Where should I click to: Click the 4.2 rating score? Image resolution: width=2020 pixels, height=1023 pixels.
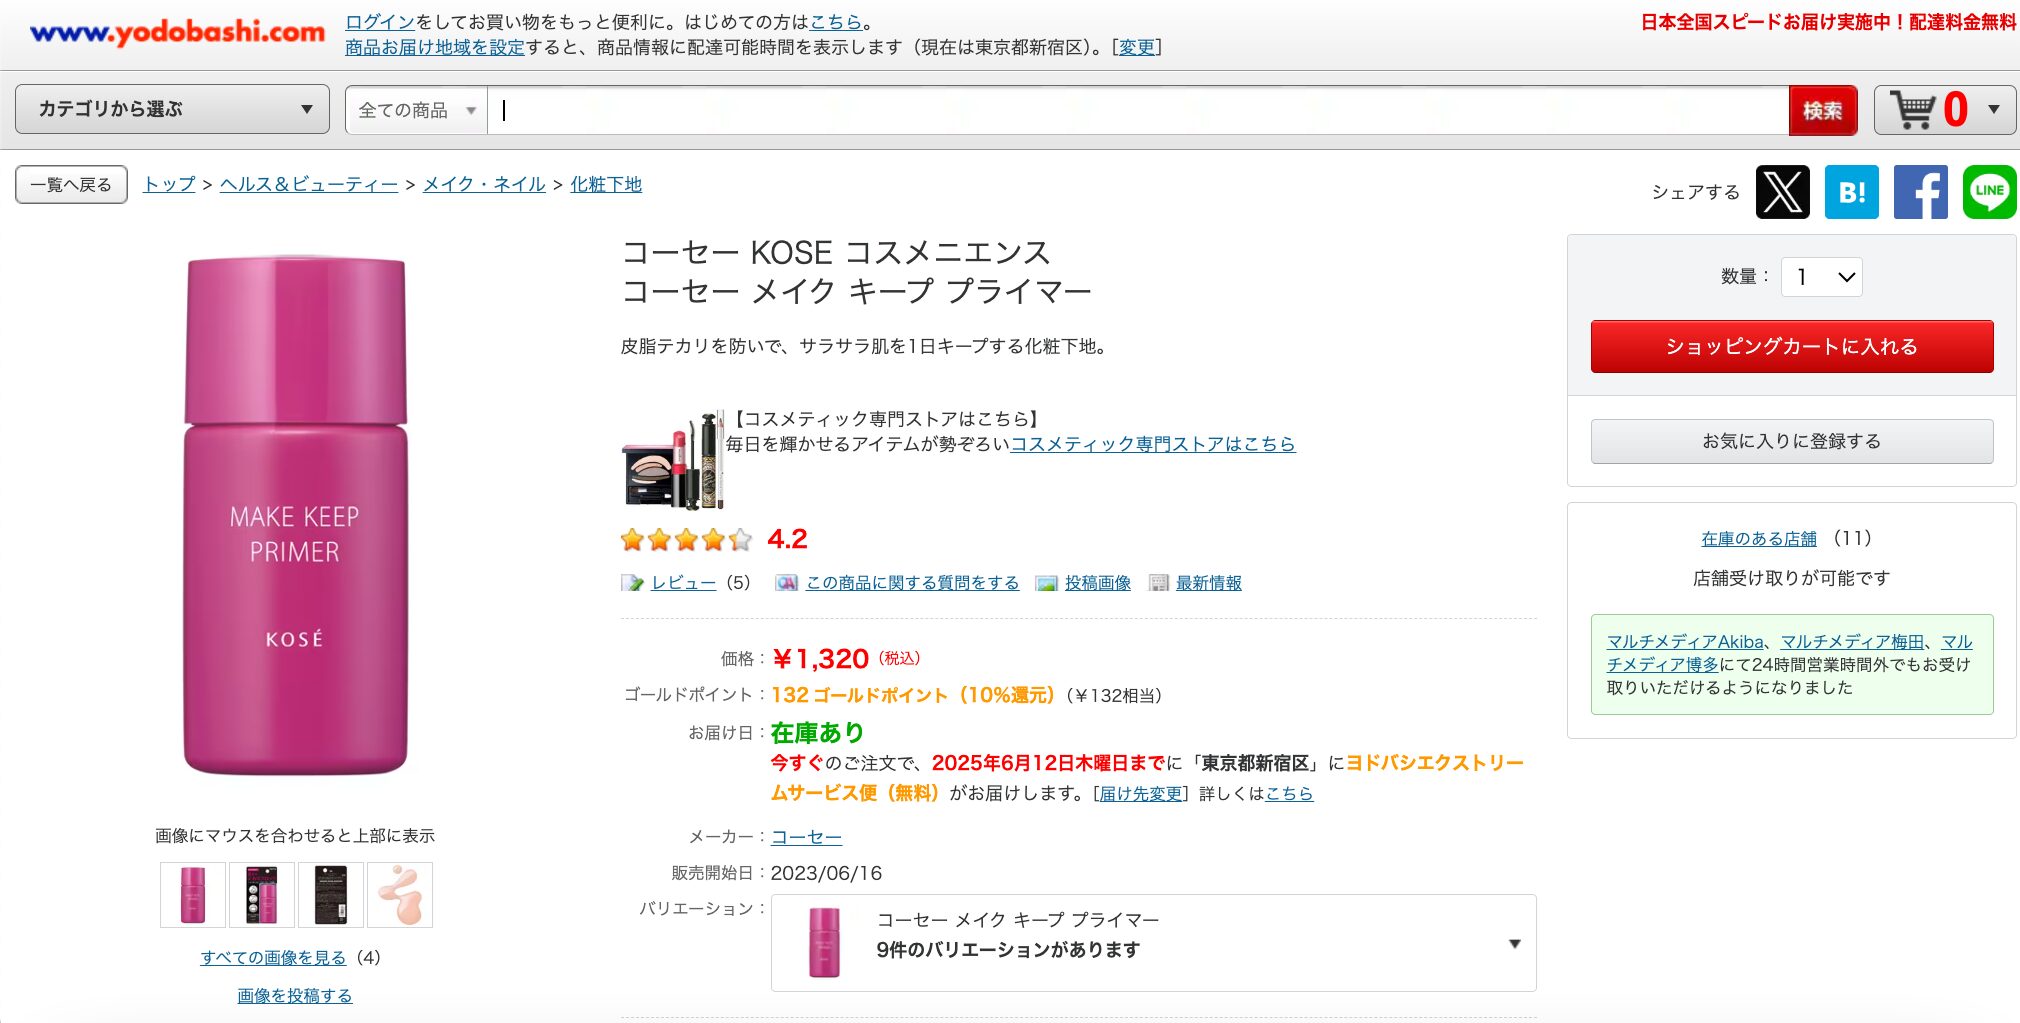[x=787, y=540]
